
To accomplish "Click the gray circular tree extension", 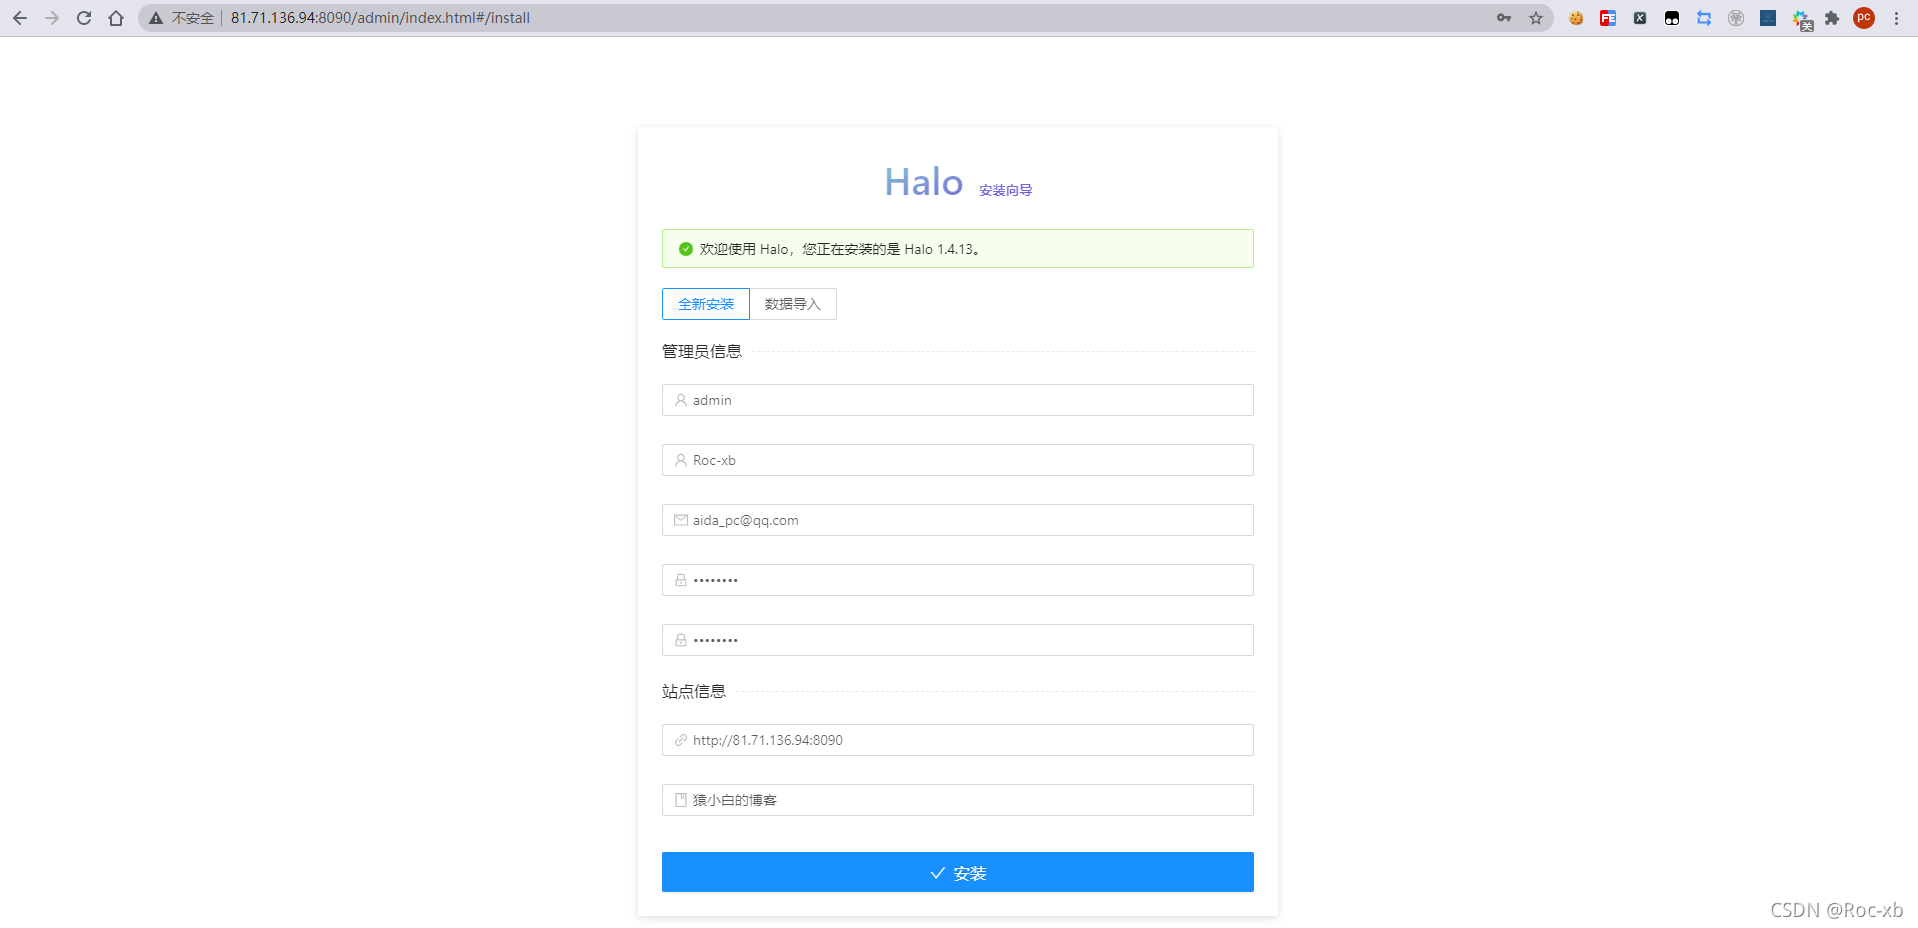I will tap(1736, 18).
